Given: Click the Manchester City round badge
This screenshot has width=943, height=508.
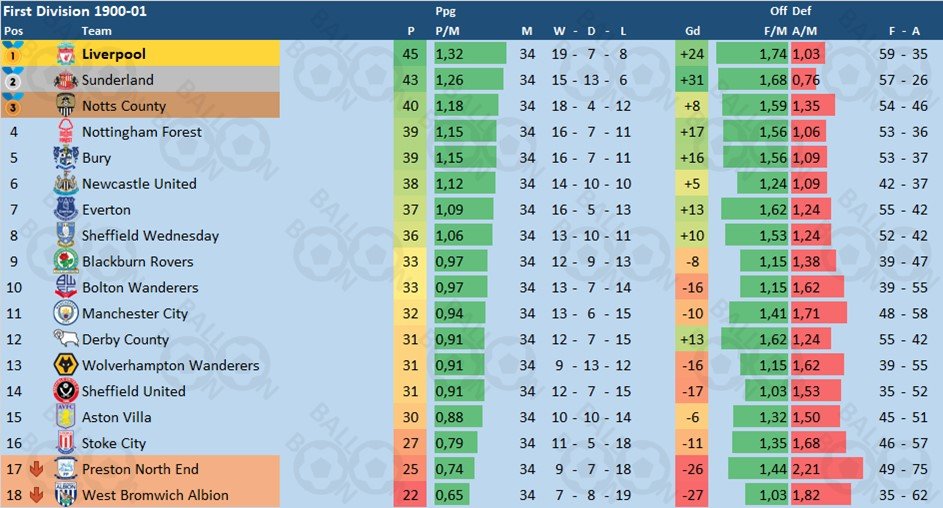Looking at the screenshot, I should tap(66, 313).
